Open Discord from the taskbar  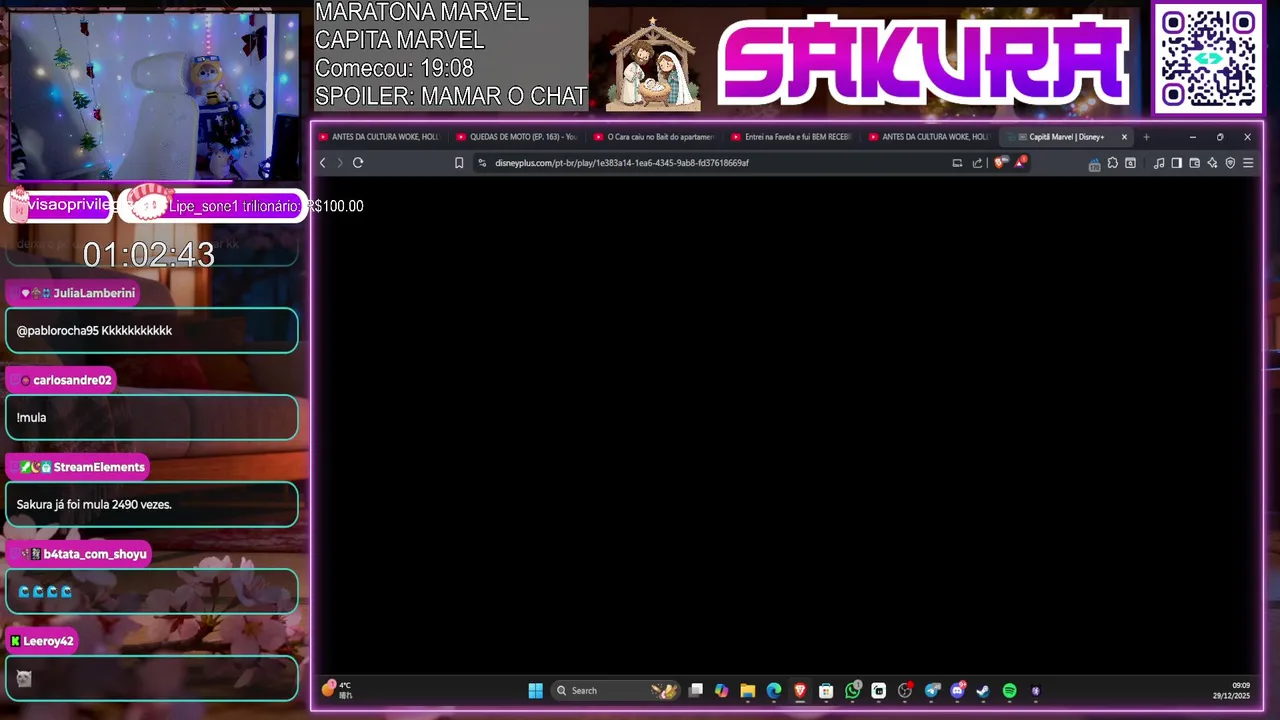(x=958, y=691)
